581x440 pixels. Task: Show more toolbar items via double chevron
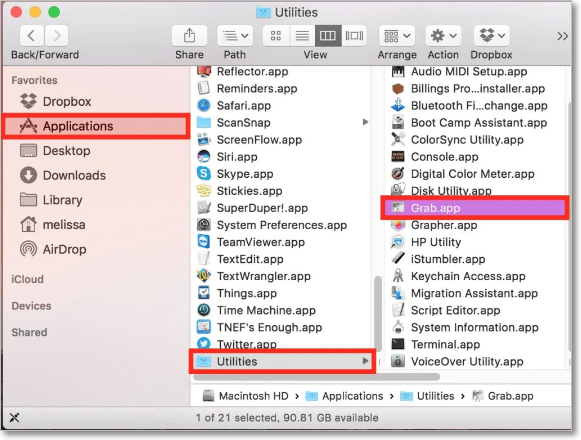[x=562, y=36]
